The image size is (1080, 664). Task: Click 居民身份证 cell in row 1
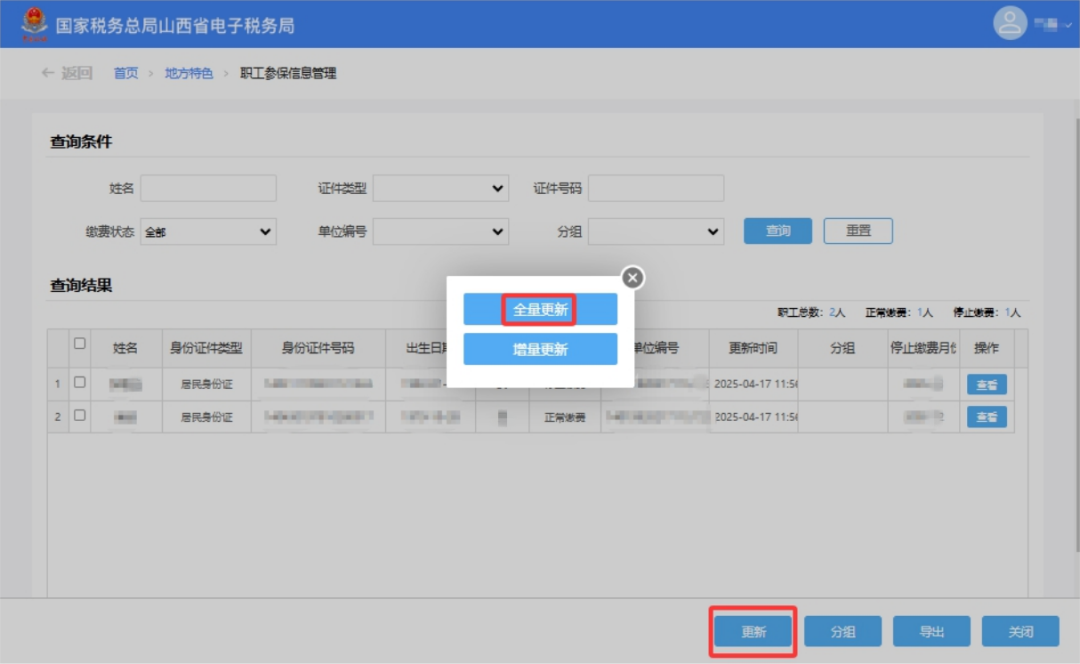[207, 384]
